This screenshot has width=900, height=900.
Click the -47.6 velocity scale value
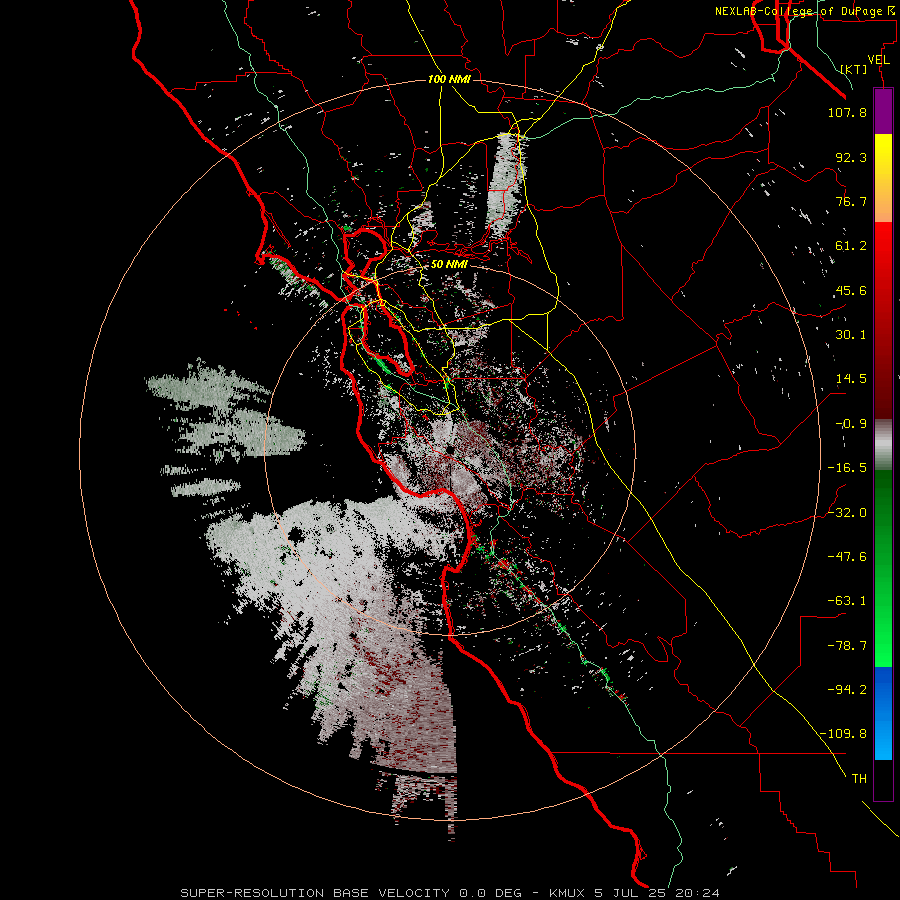[x=847, y=556]
